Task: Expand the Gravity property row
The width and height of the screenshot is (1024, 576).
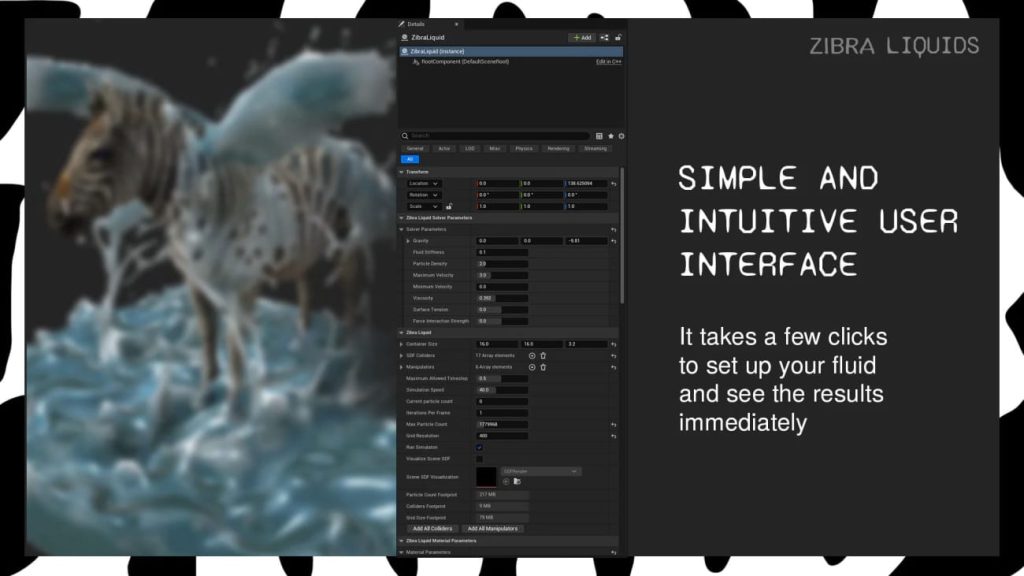Action: coord(408,241)
